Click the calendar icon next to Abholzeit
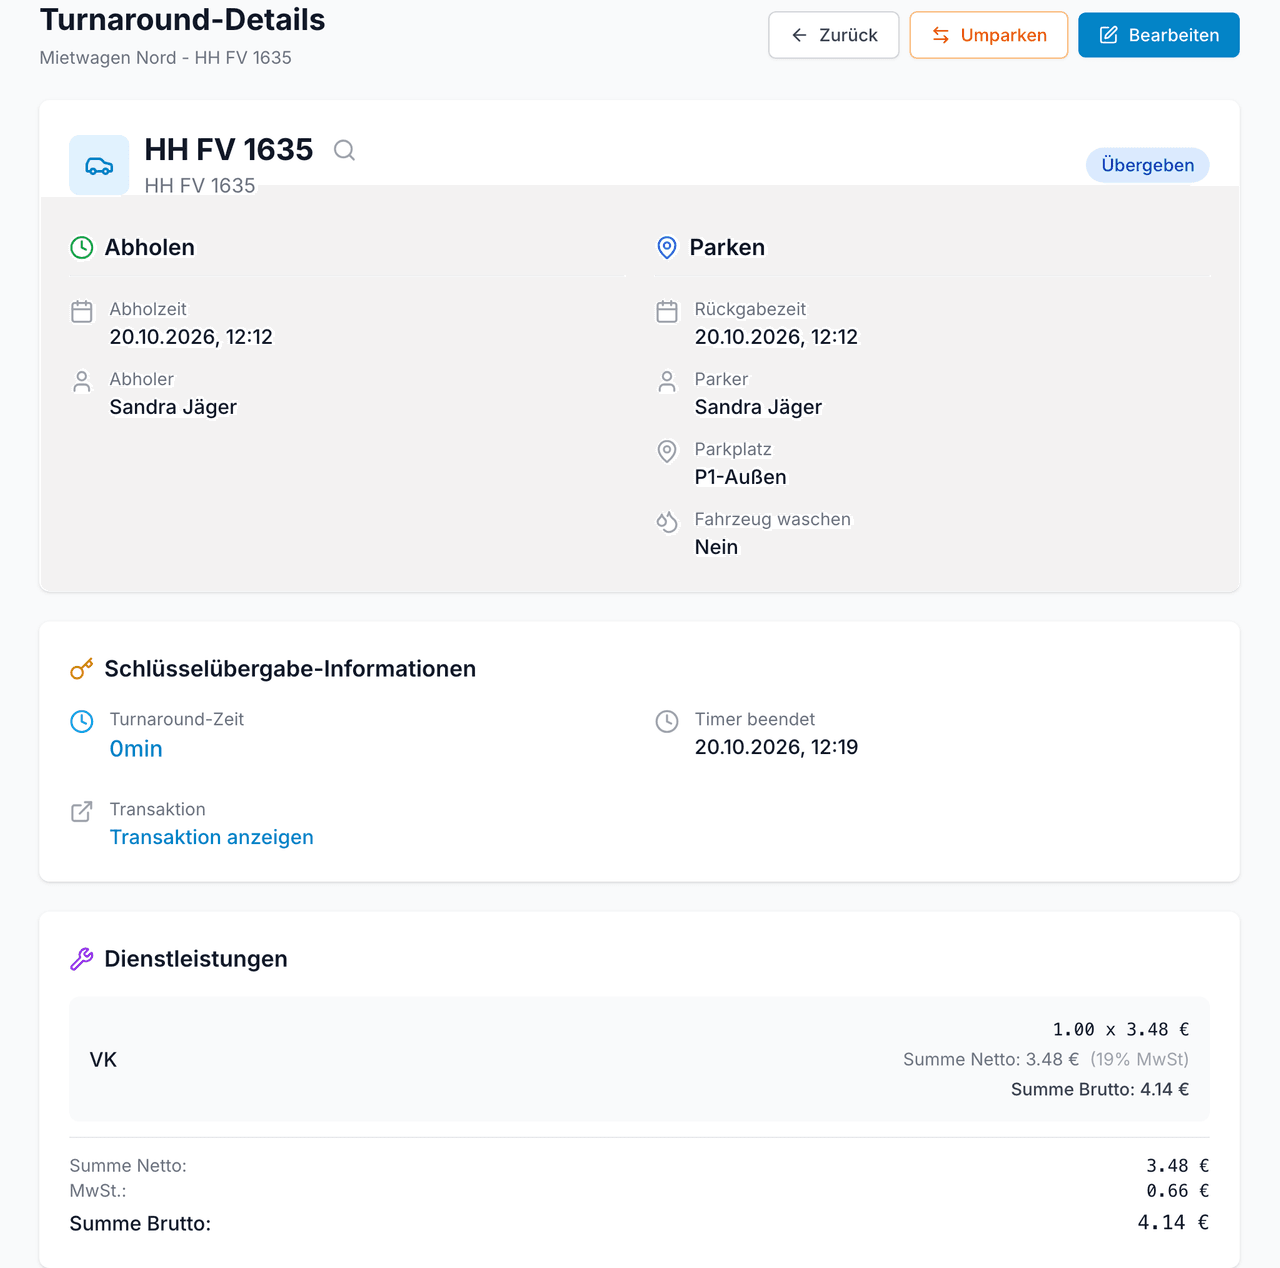1280x1268 pixels. click(82, 311)
